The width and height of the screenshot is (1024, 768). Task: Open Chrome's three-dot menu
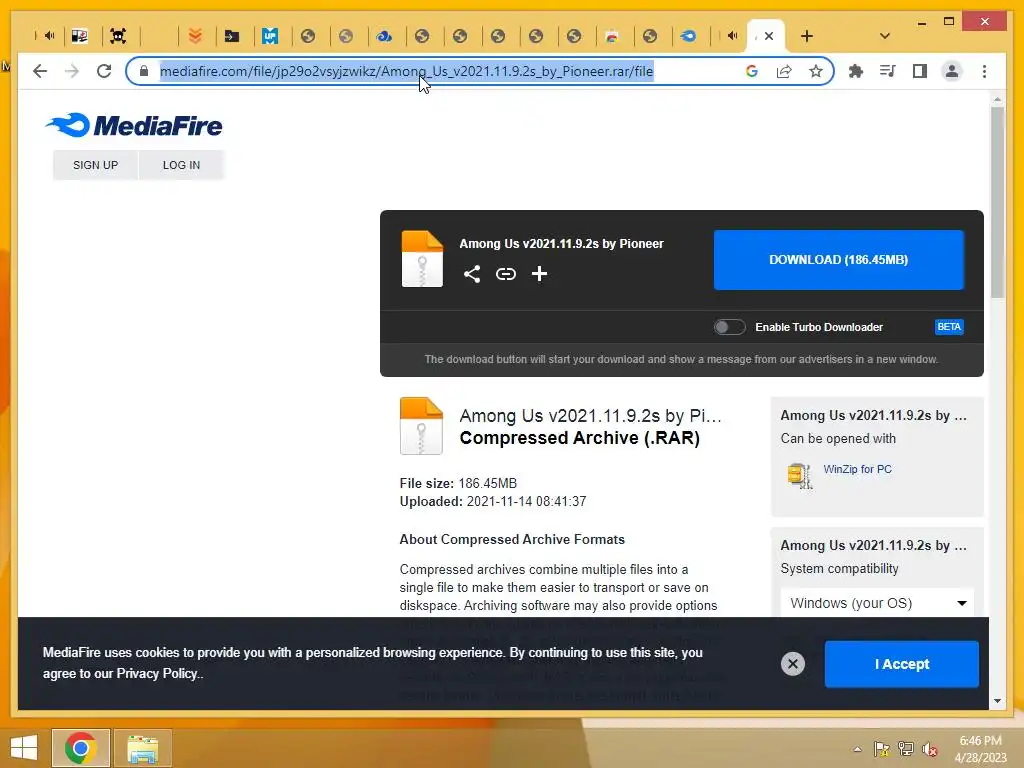984,71
